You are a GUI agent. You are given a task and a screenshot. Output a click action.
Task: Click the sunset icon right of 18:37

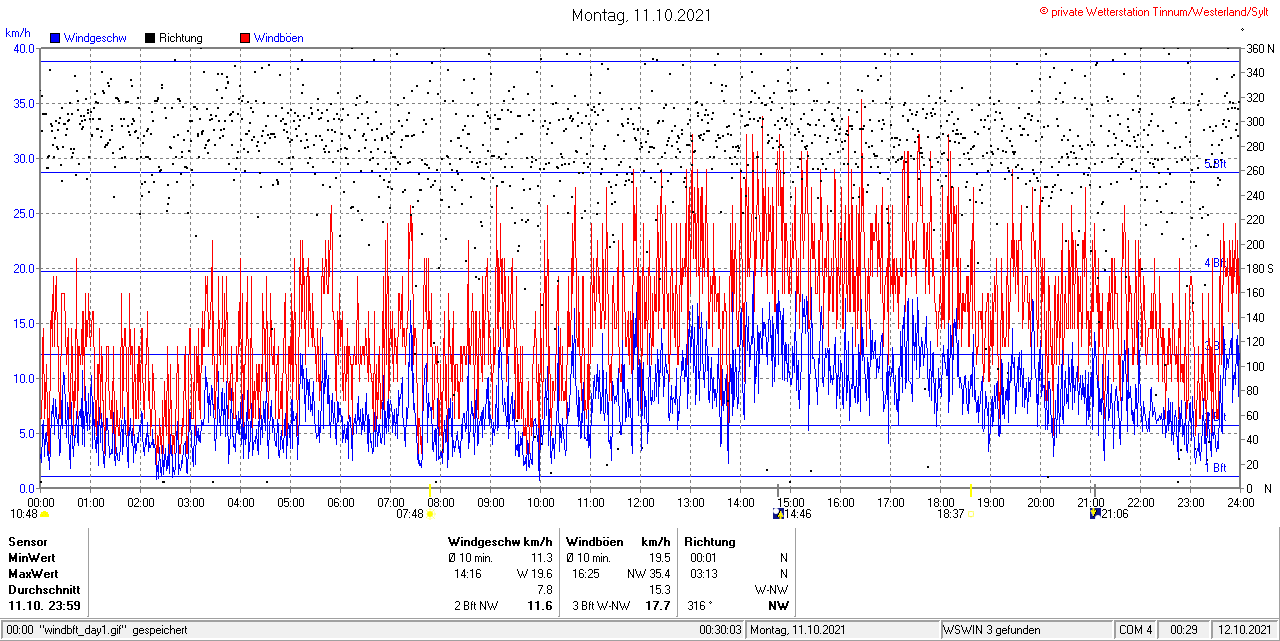(970, 514)
